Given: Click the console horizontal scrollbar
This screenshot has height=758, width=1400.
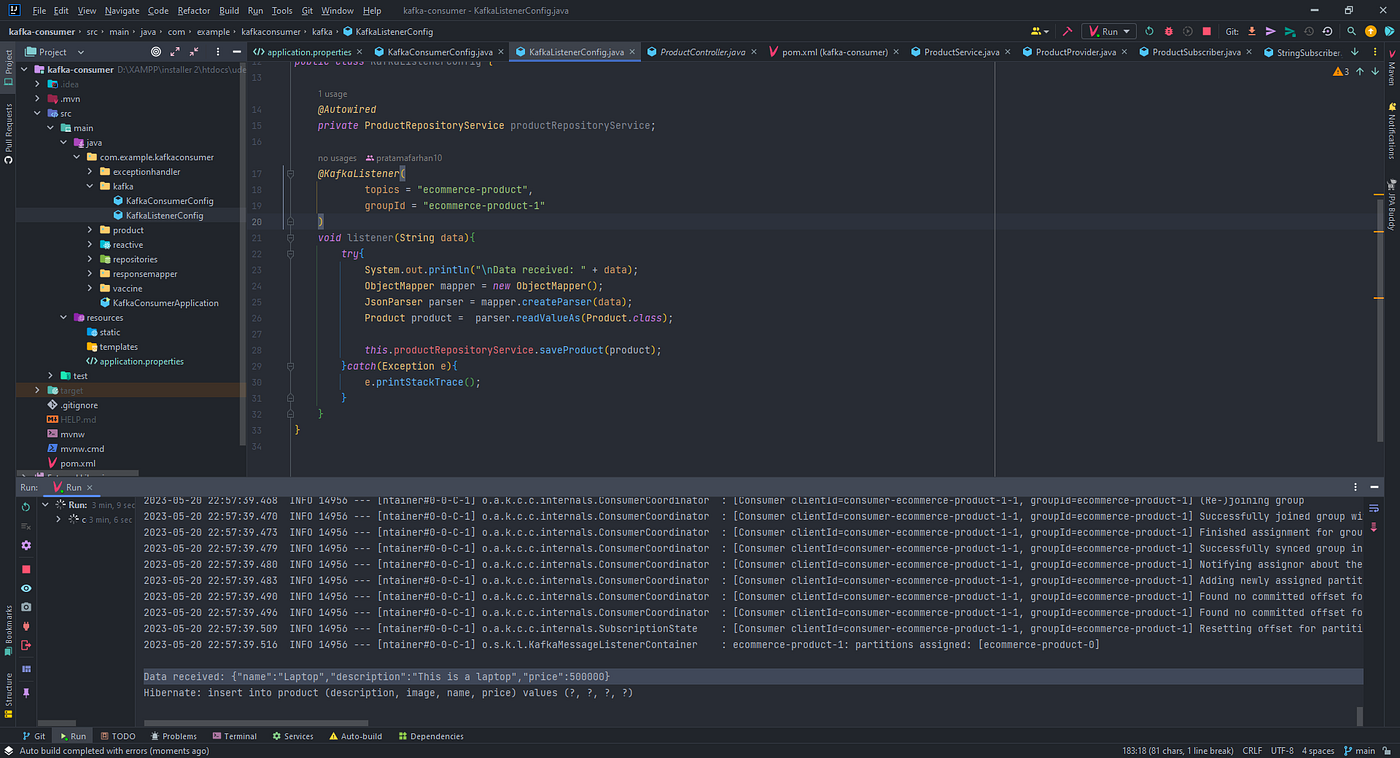Looking at the screenshot, I should point(255,722).
